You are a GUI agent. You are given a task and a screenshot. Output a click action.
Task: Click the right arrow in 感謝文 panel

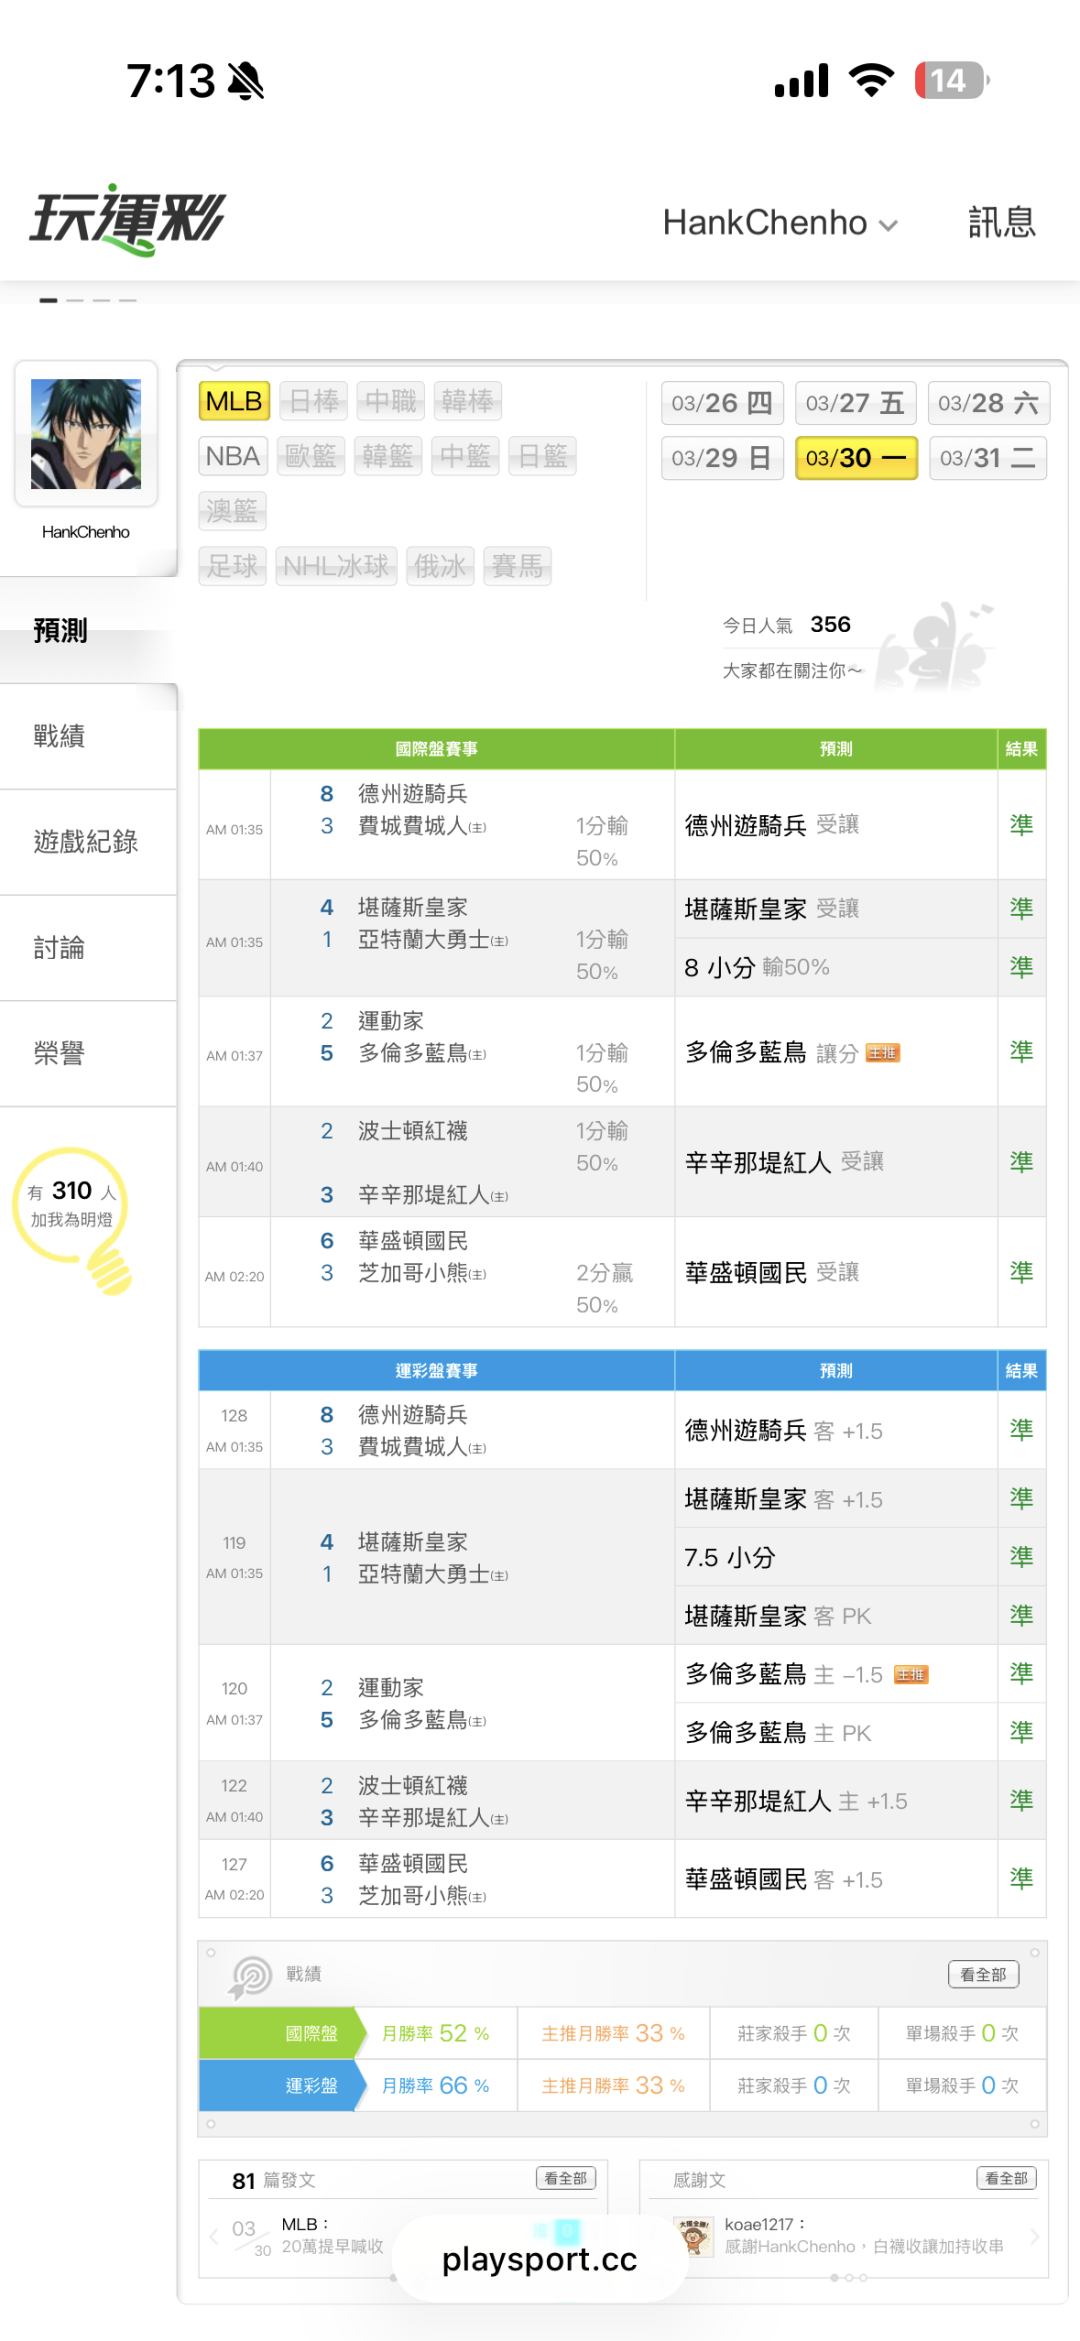(x=1034, y=2236)
